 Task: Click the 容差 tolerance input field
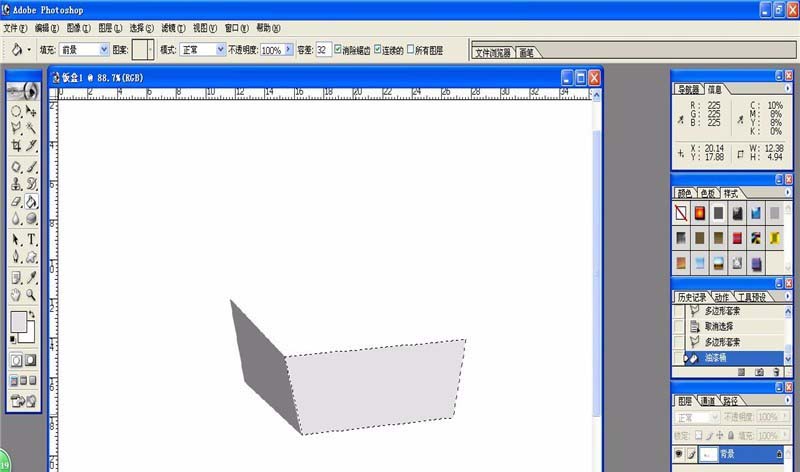coord(323,49)
